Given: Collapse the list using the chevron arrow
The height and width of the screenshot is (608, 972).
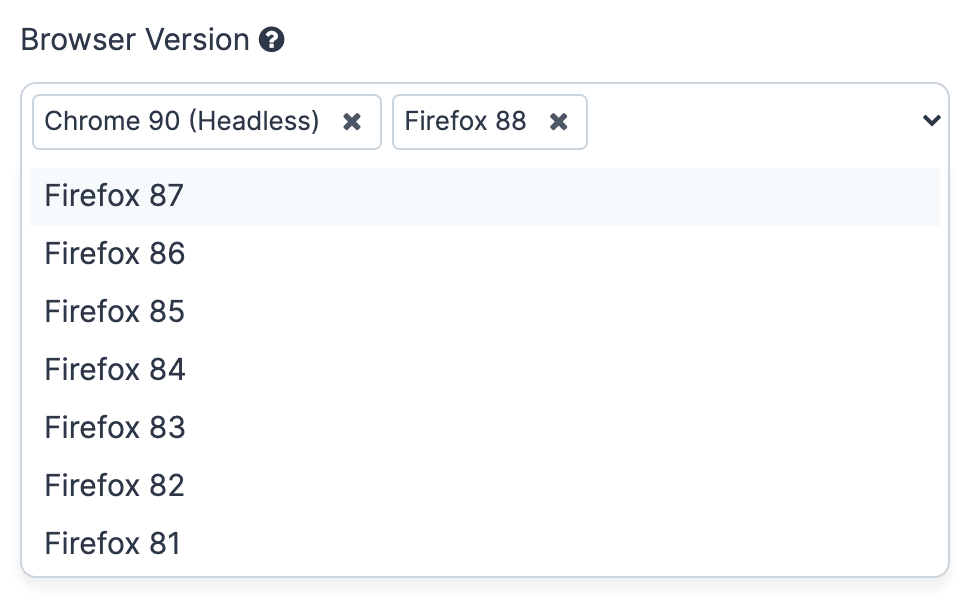Looking at the screenshot, I should [931, 120].
